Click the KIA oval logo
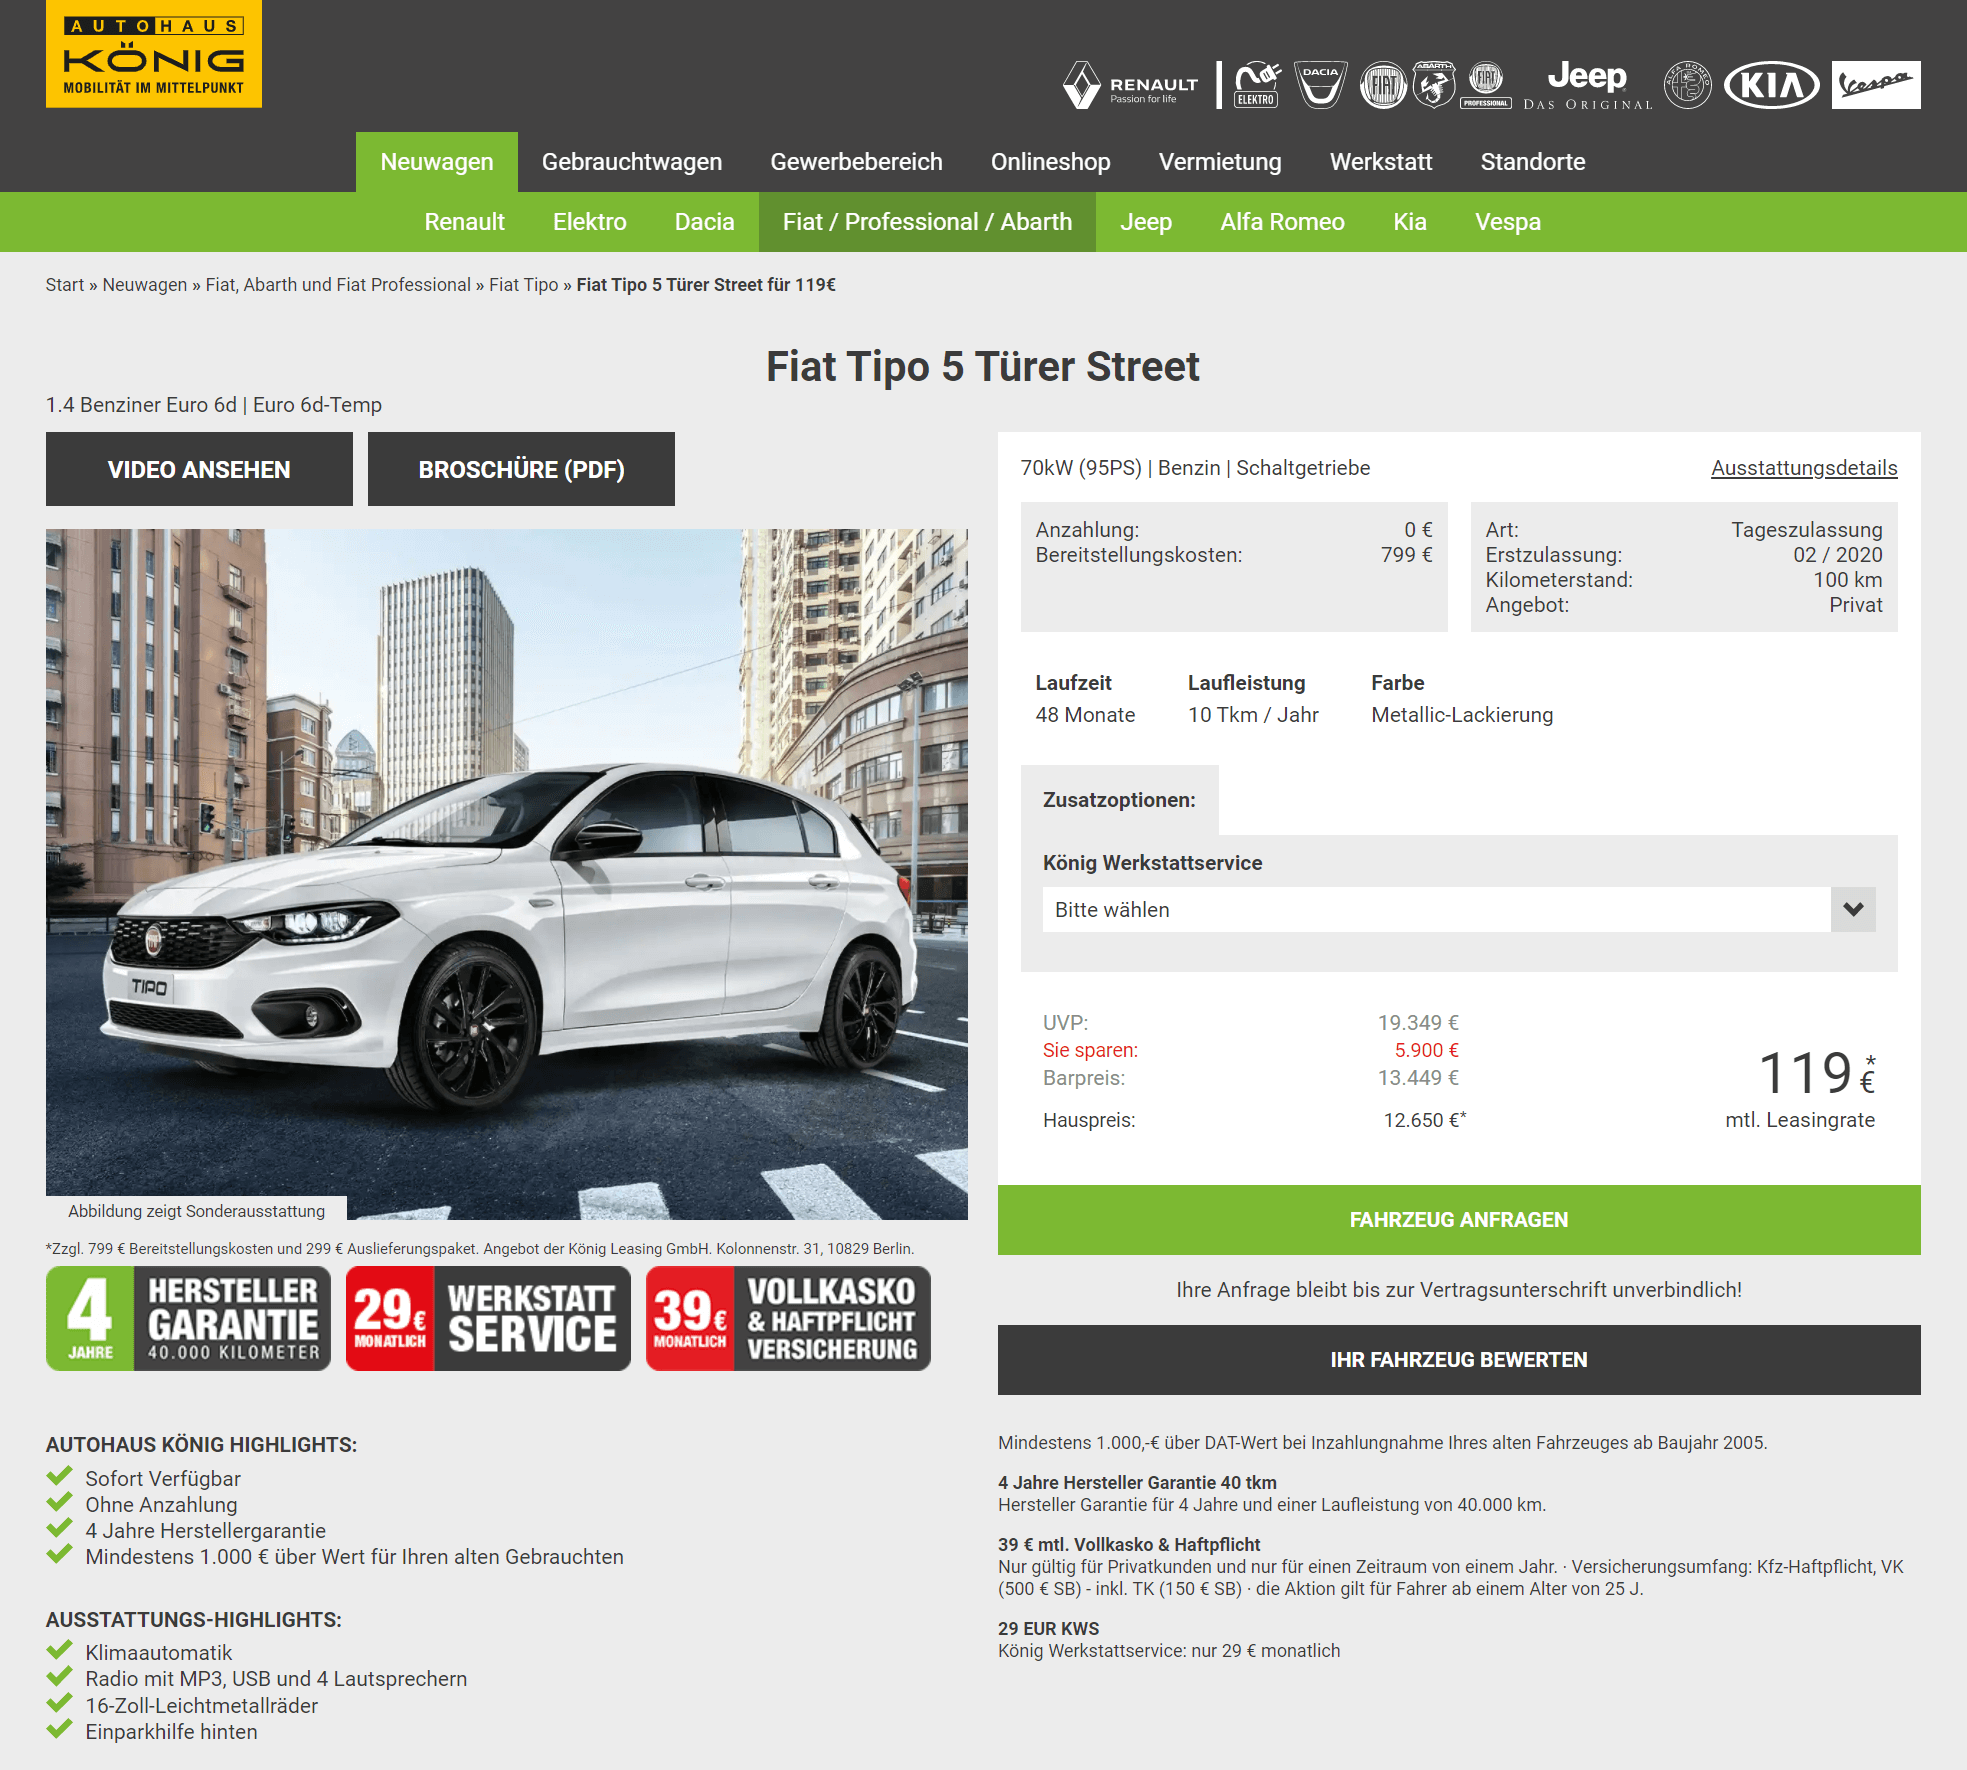The width and height of the screenshot is (1967, 1770). pyautogui.click(x=1772, y=85)
